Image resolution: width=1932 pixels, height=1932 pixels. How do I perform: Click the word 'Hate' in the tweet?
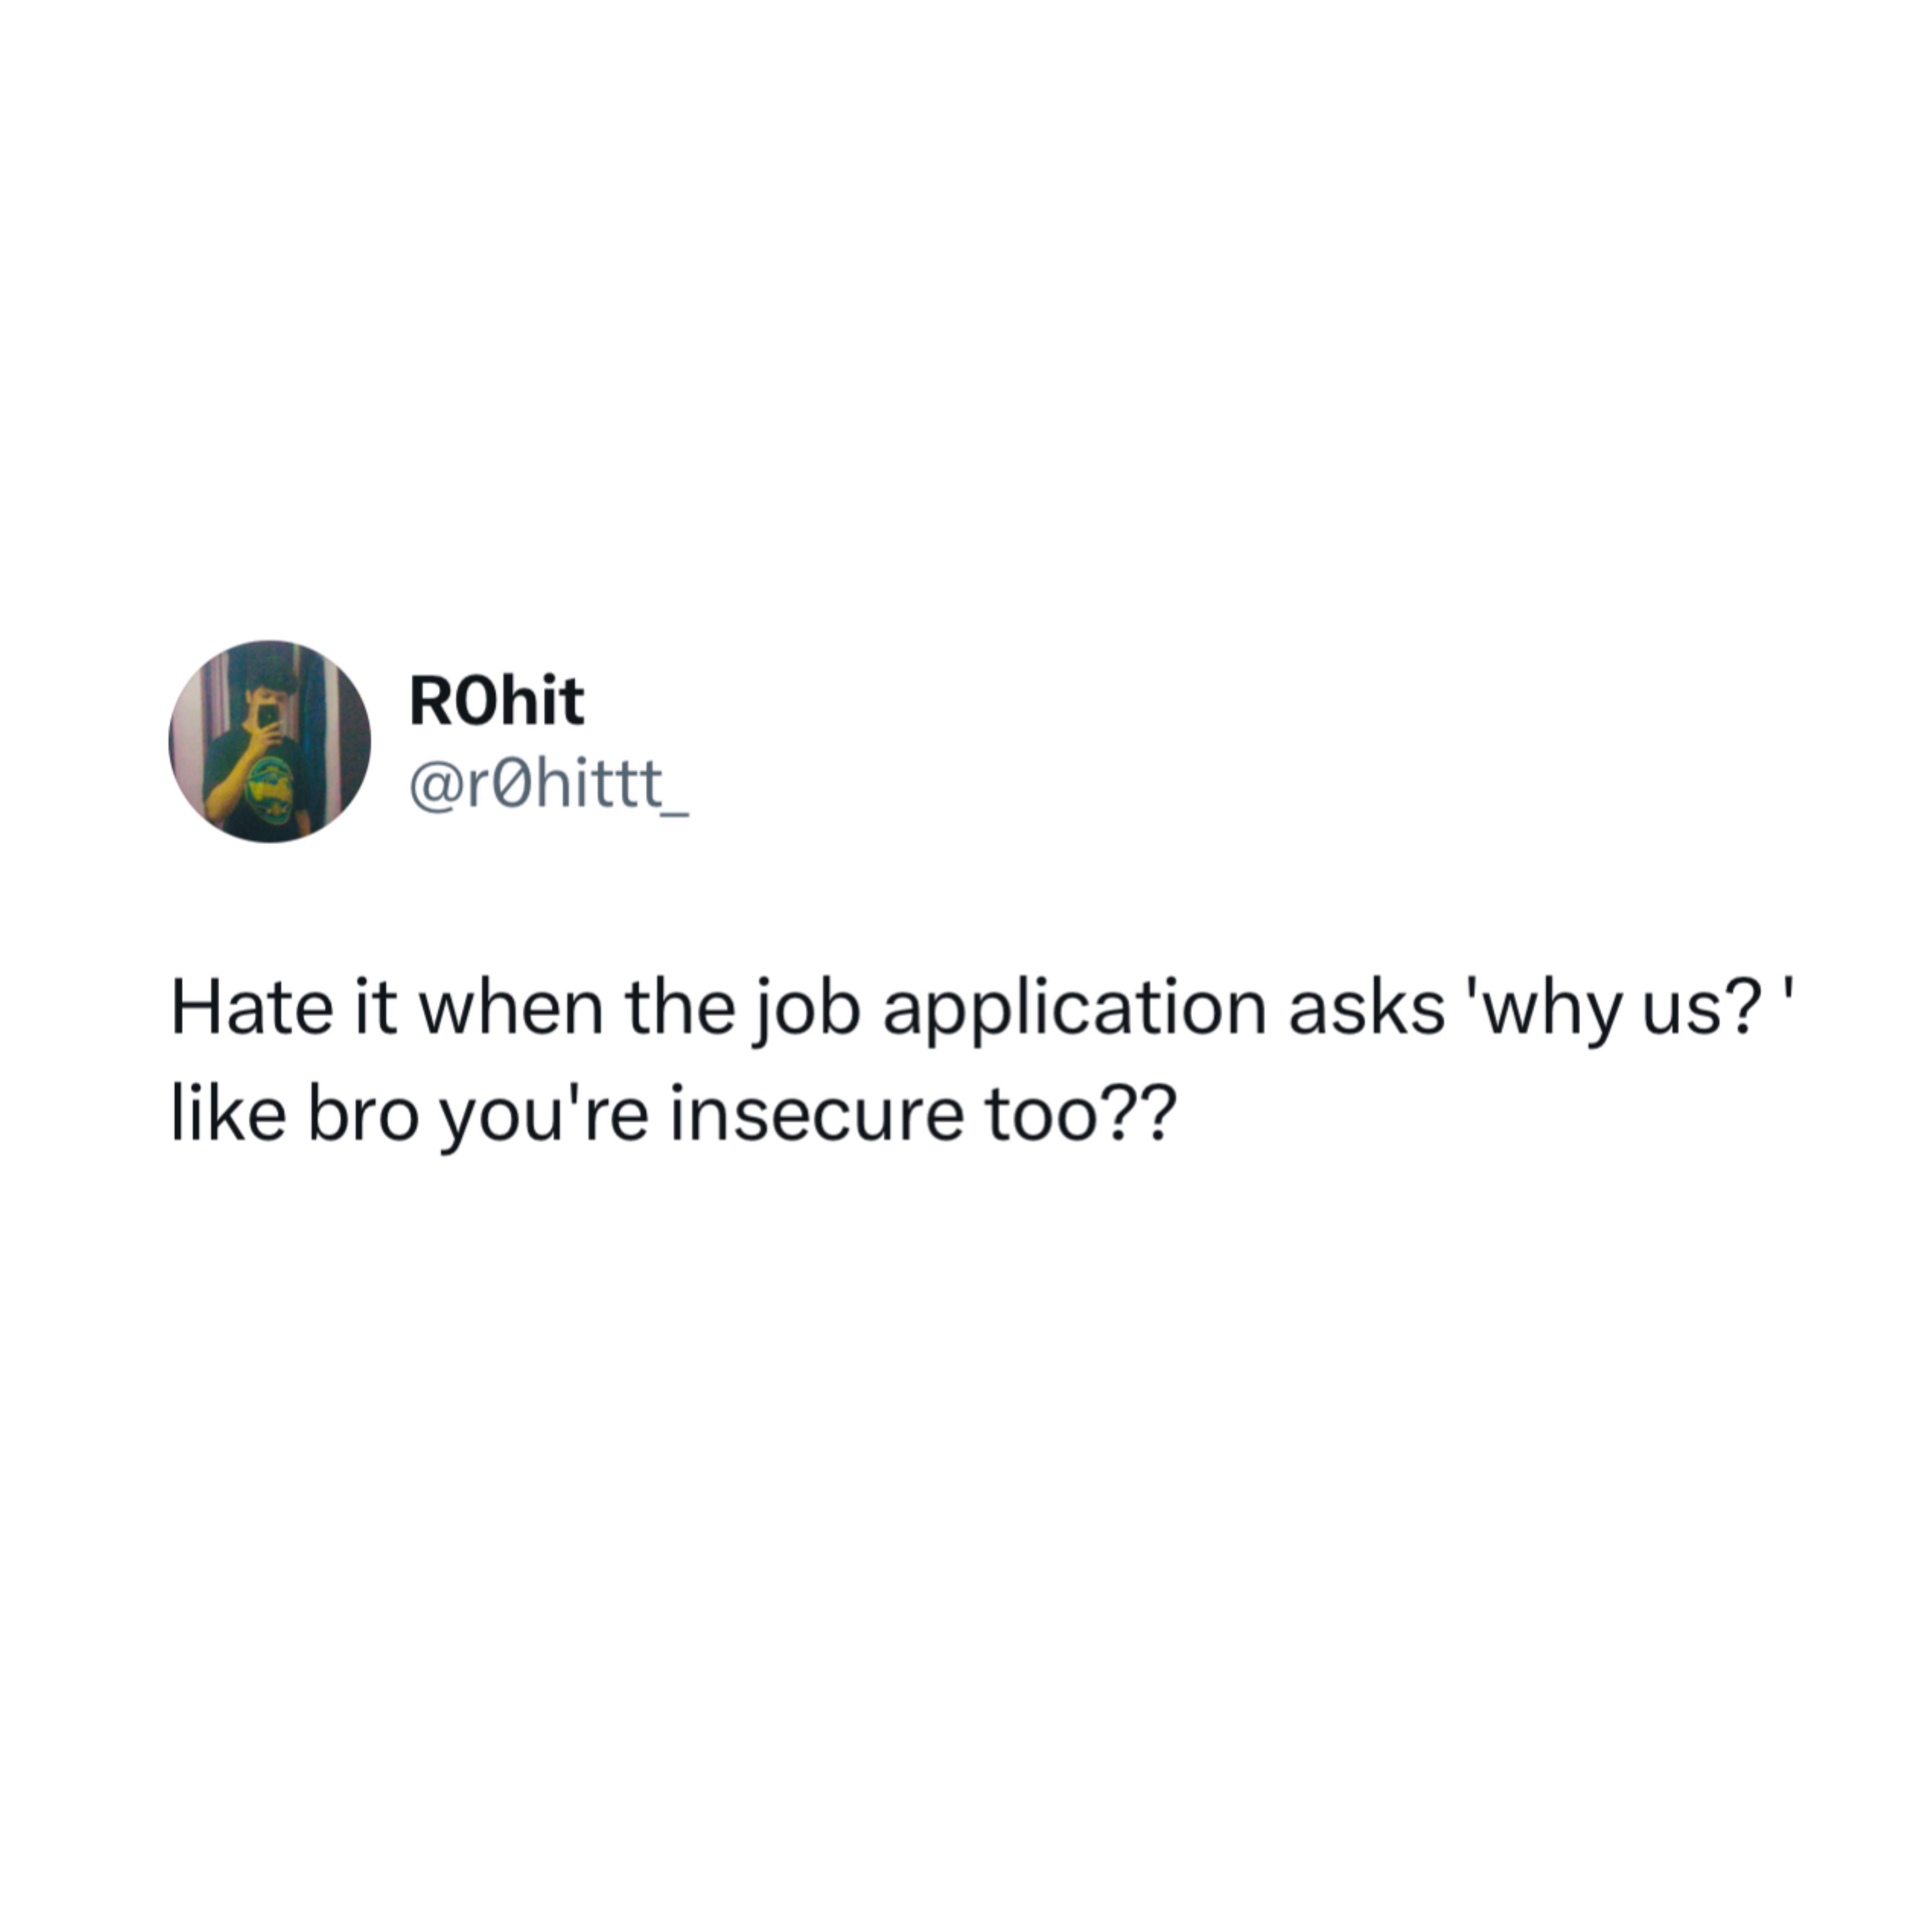[x=252, y=1007]
